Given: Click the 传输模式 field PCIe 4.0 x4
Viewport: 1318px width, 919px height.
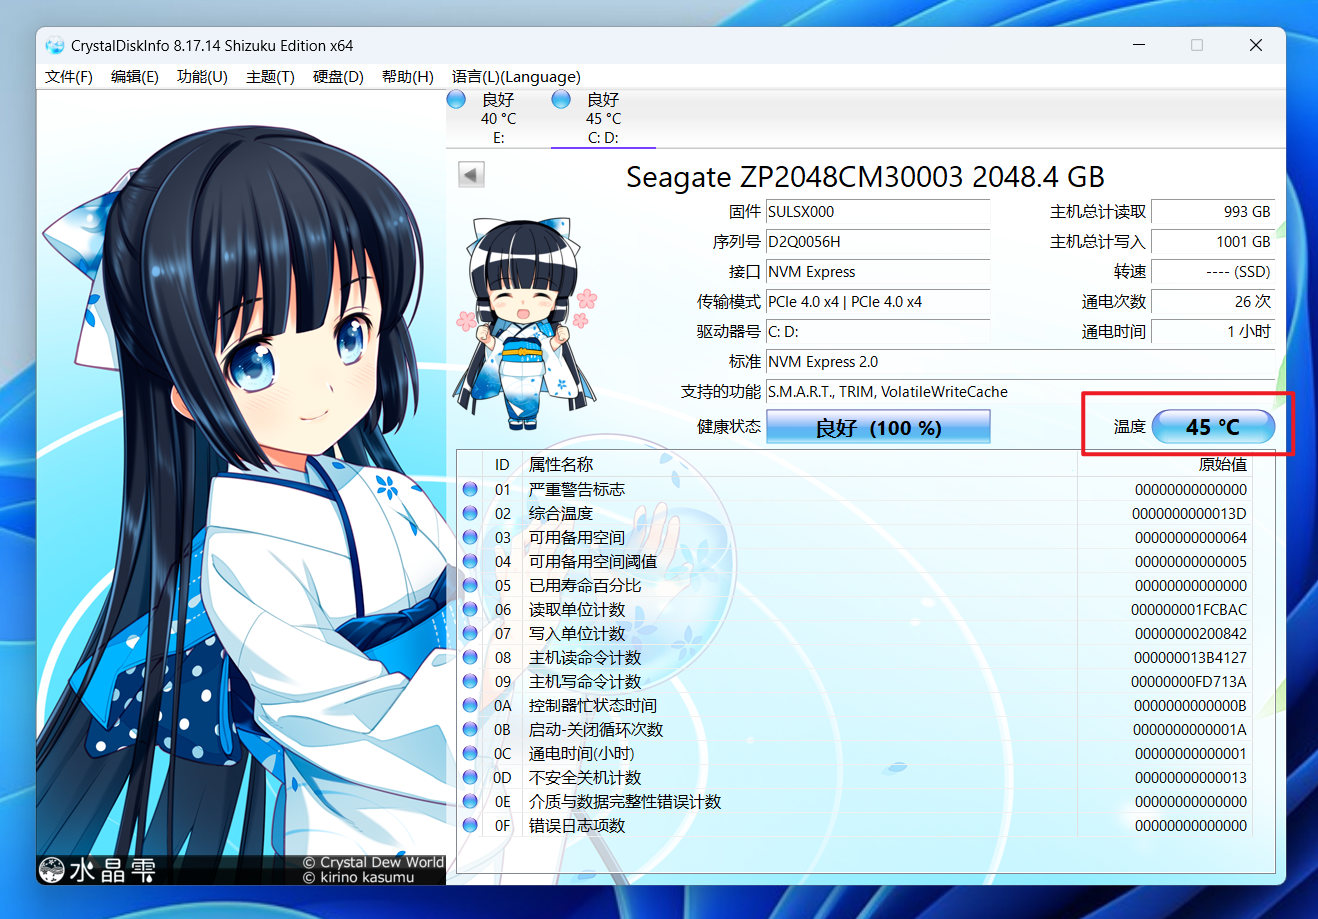Looking at the screenshot, I should (x=877, y=302).
